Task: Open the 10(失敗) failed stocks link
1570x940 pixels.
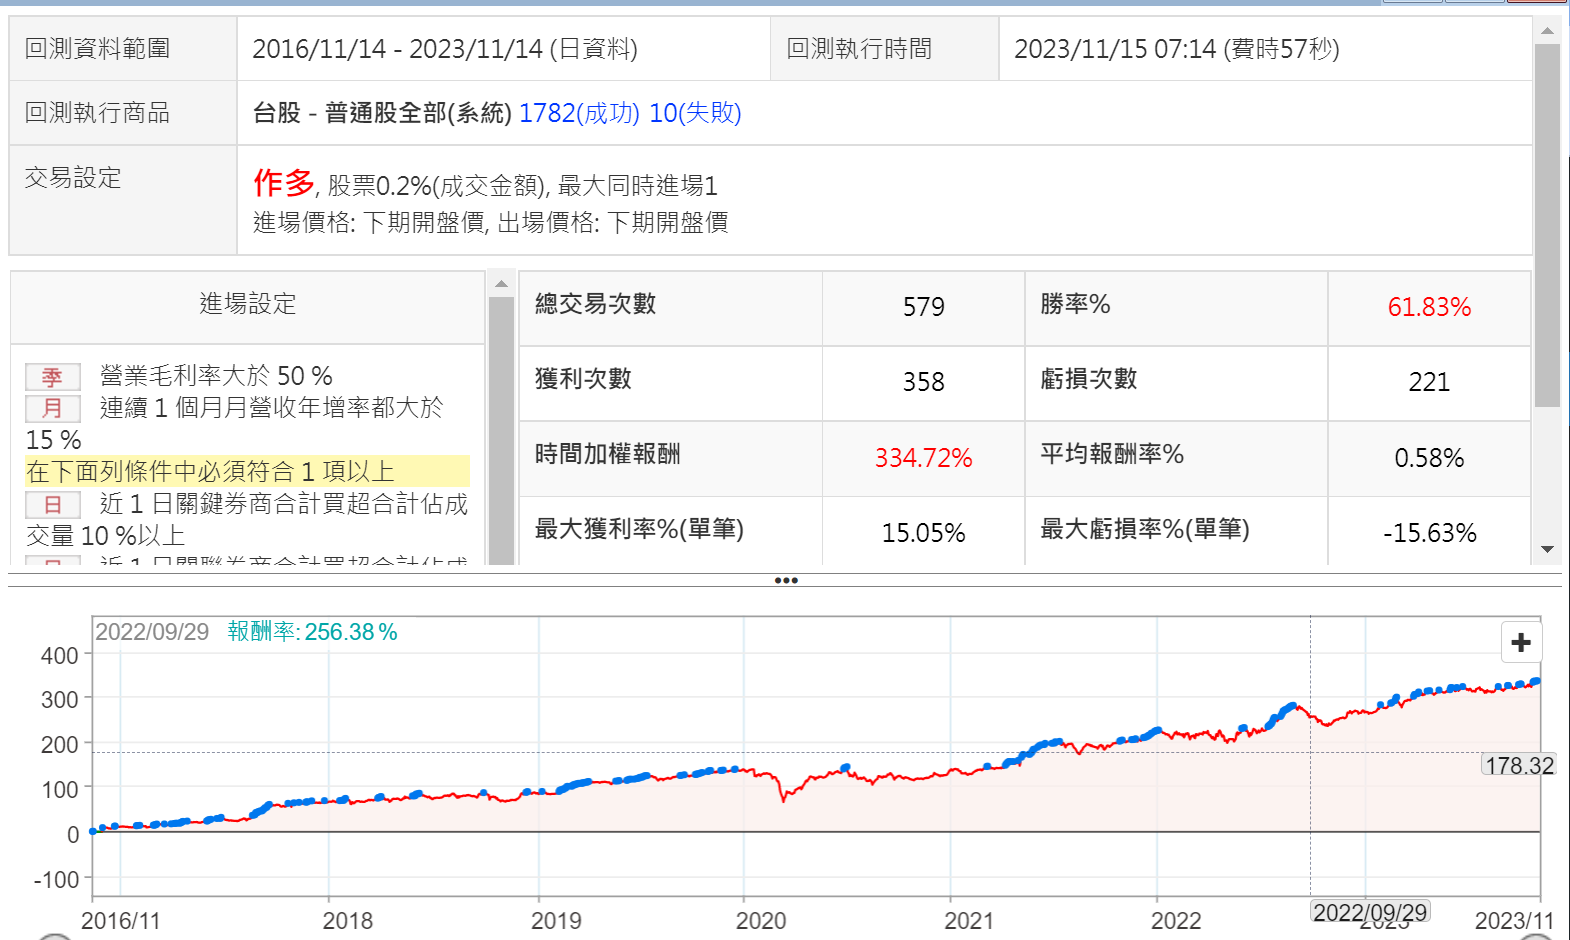Action: tap(695, 113)
